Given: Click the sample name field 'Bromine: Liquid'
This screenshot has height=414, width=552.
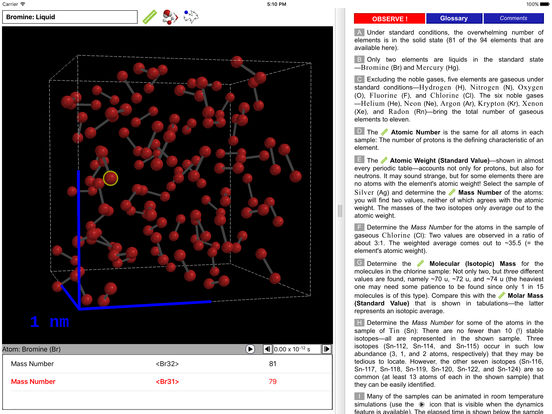Looking at the screenshot, I should click(70, 17).
